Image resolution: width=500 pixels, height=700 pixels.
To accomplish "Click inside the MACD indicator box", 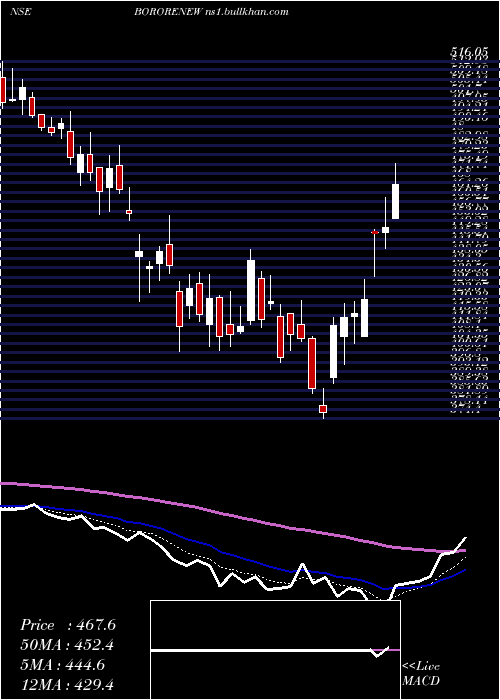I will [275, 650].
